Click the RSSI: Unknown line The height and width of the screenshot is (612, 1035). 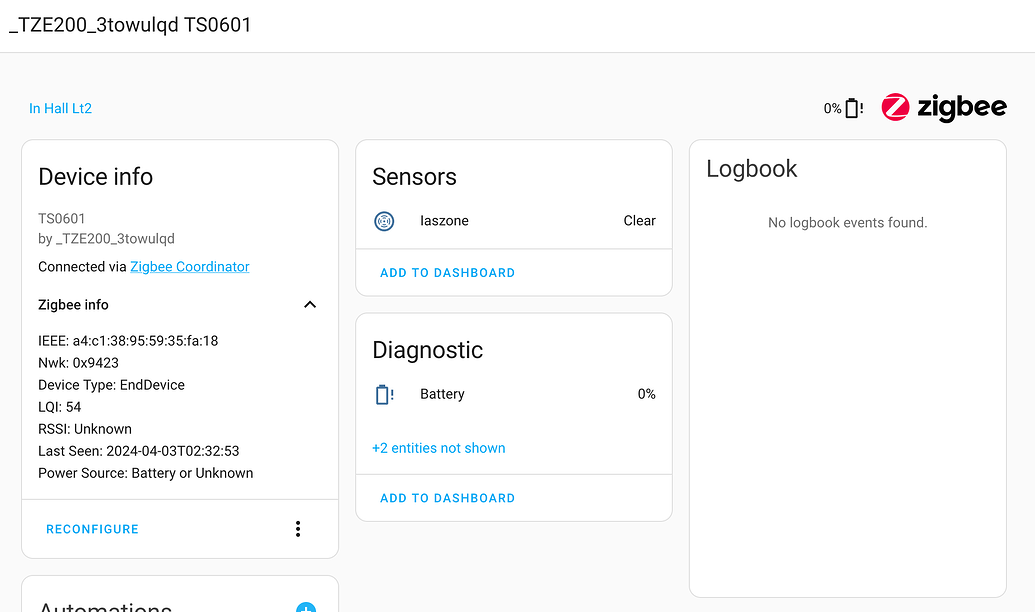pos(85,429)
